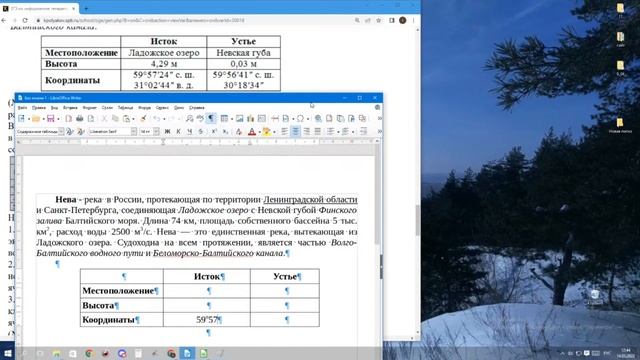Click the New document icon in Writer
640x360 pixels.
coord(21,118)
